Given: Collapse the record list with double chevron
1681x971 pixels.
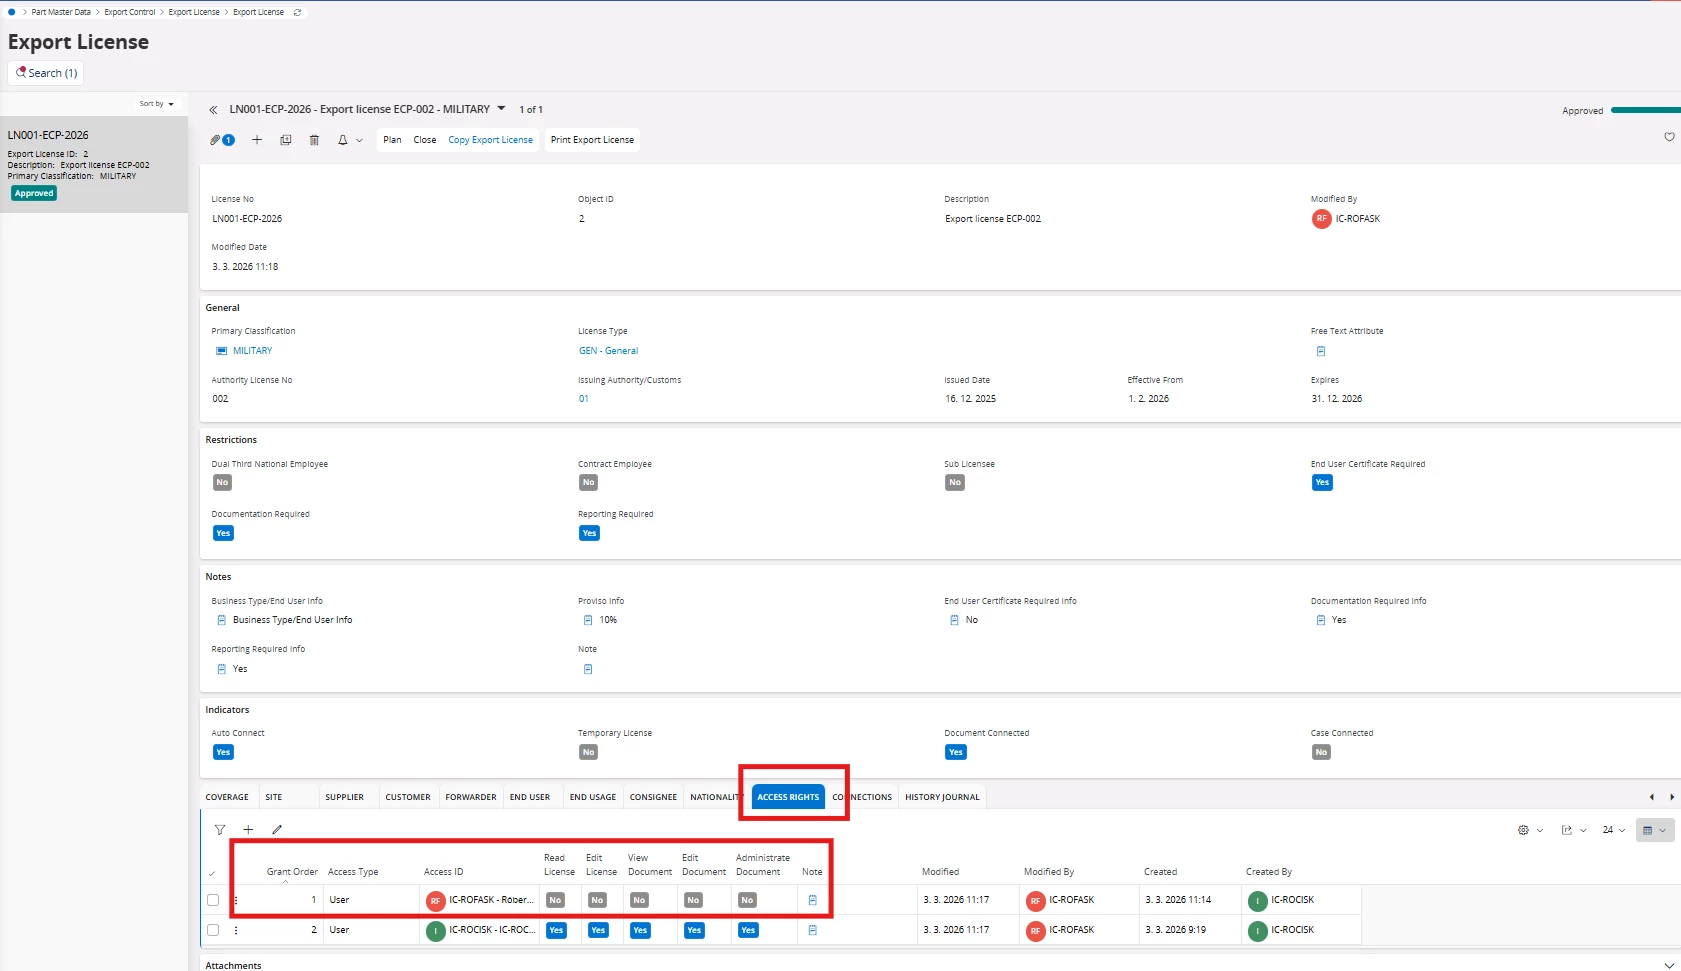Looking at the screenshot, I should point(213,110).
